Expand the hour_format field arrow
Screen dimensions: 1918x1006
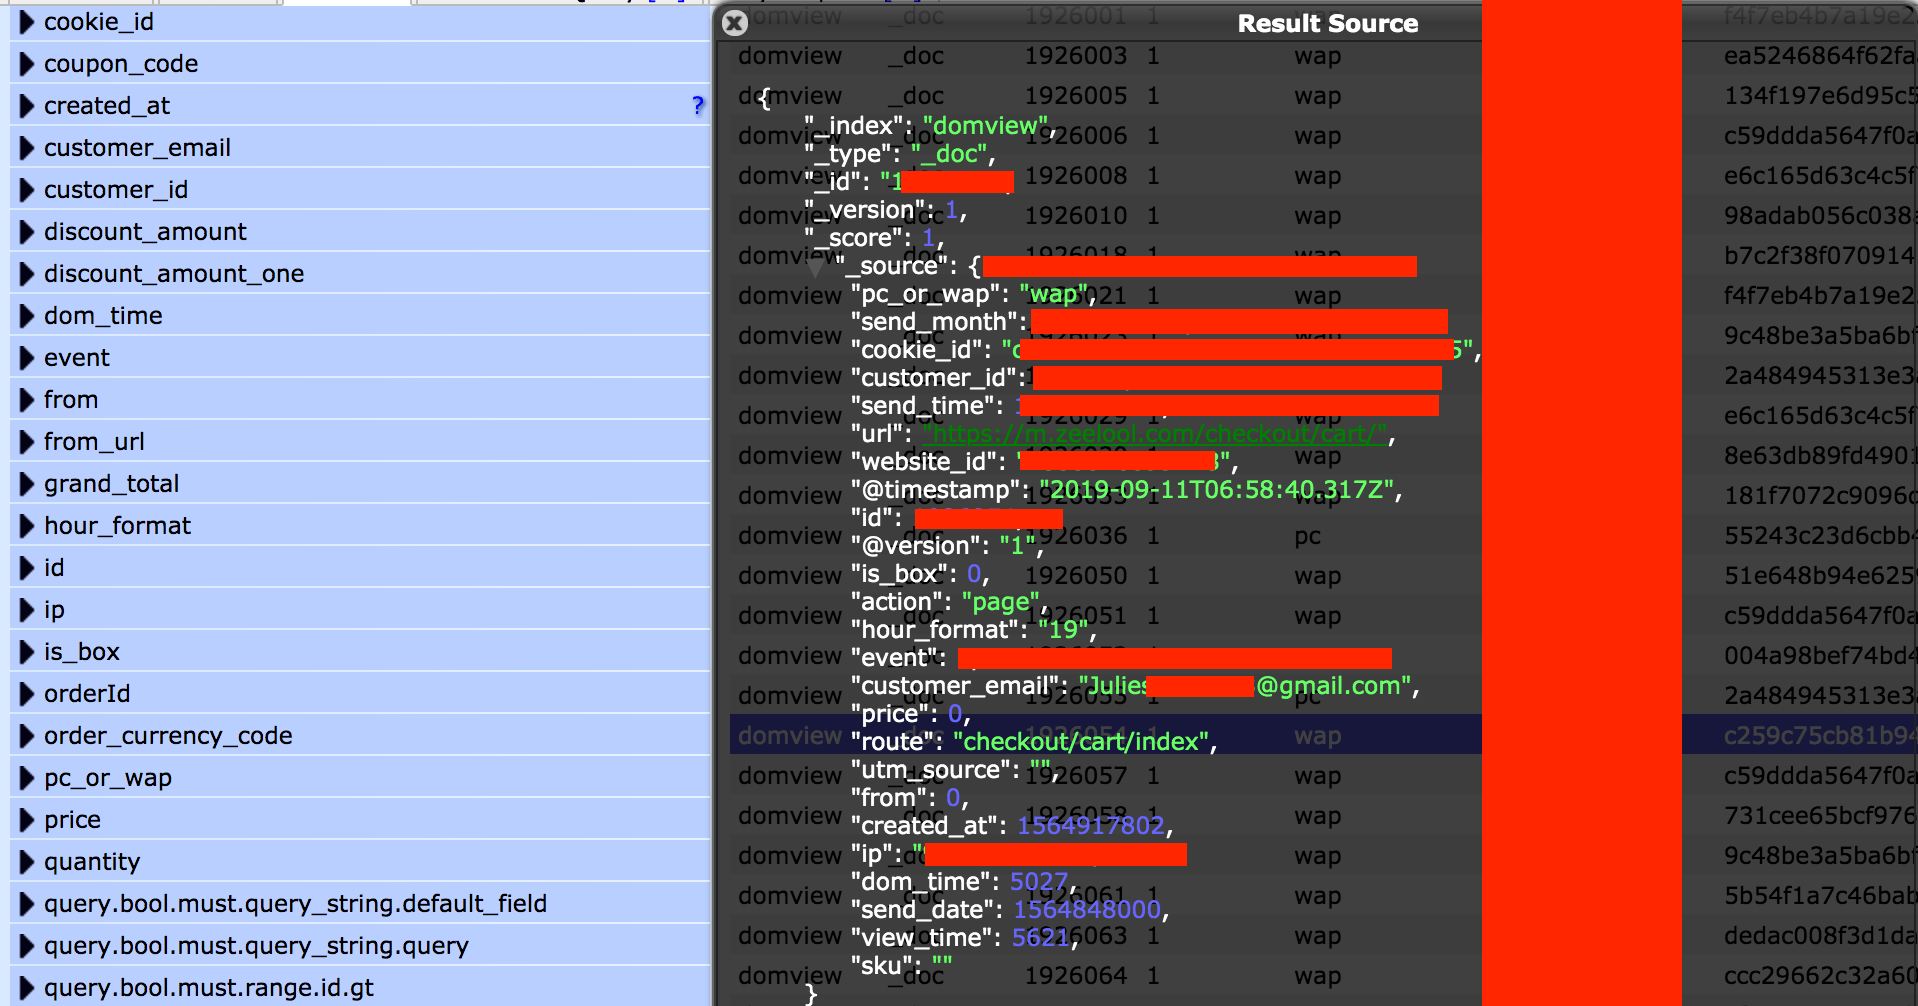(x=27, y=526)
